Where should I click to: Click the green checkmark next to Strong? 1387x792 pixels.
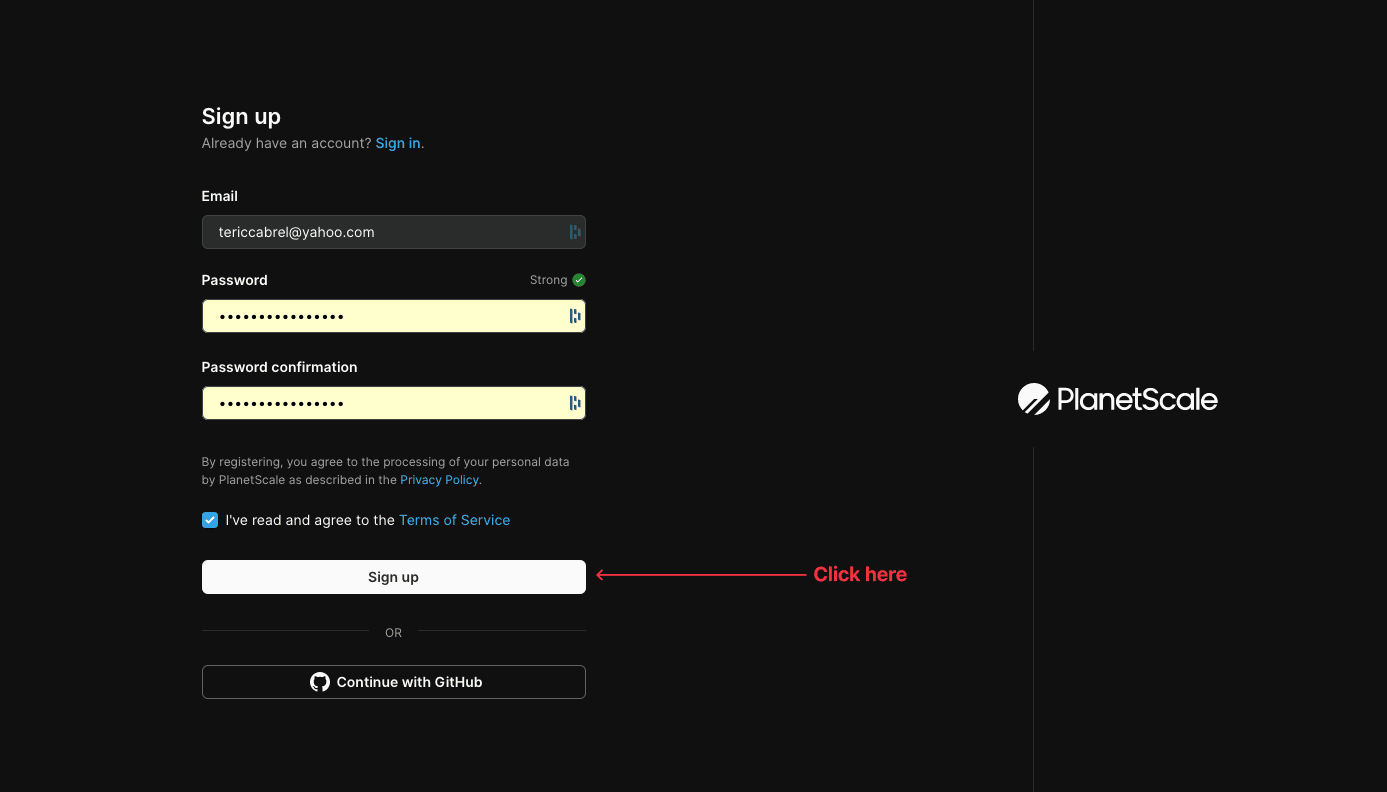(578, 279)
